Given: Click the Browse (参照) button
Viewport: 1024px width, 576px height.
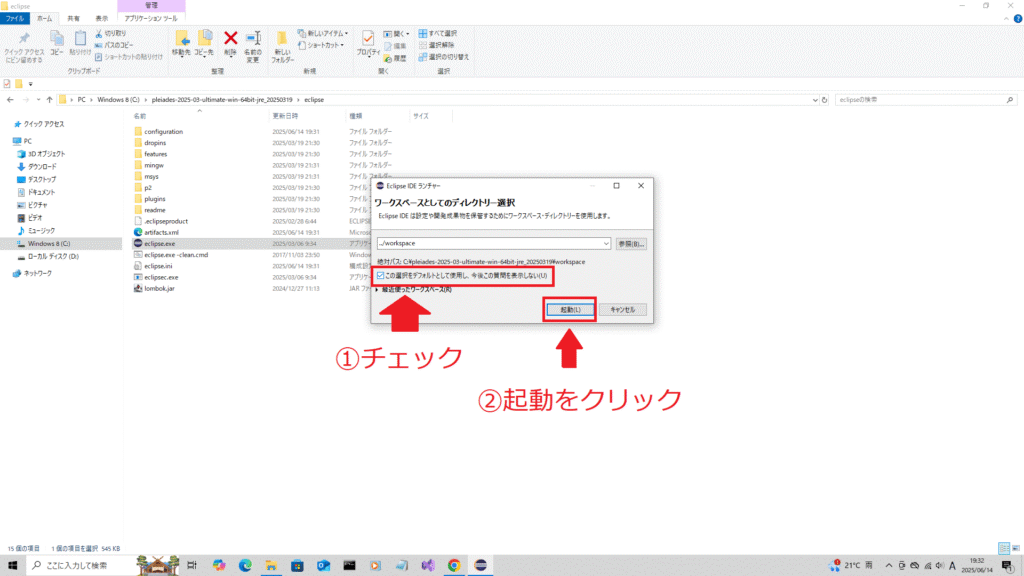Looking at the screenshot, I should [631, 244].
